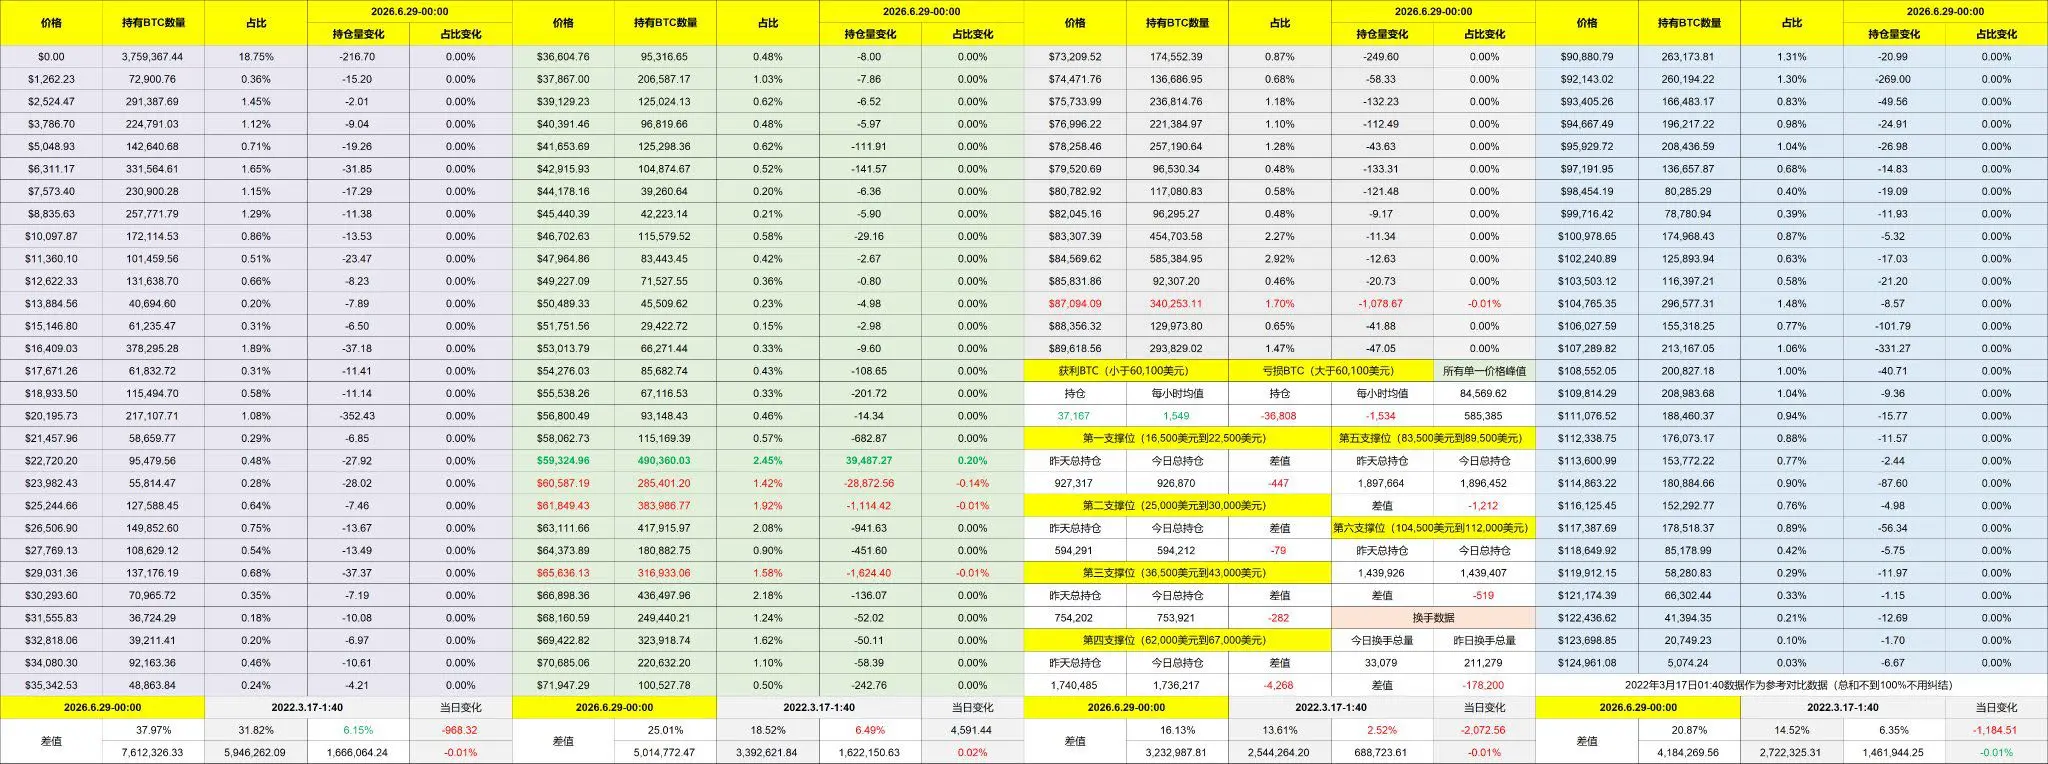Screen dimensions: 2048x764
Task: Select the red daily change -2,072.56
Action: point(1484,730)
